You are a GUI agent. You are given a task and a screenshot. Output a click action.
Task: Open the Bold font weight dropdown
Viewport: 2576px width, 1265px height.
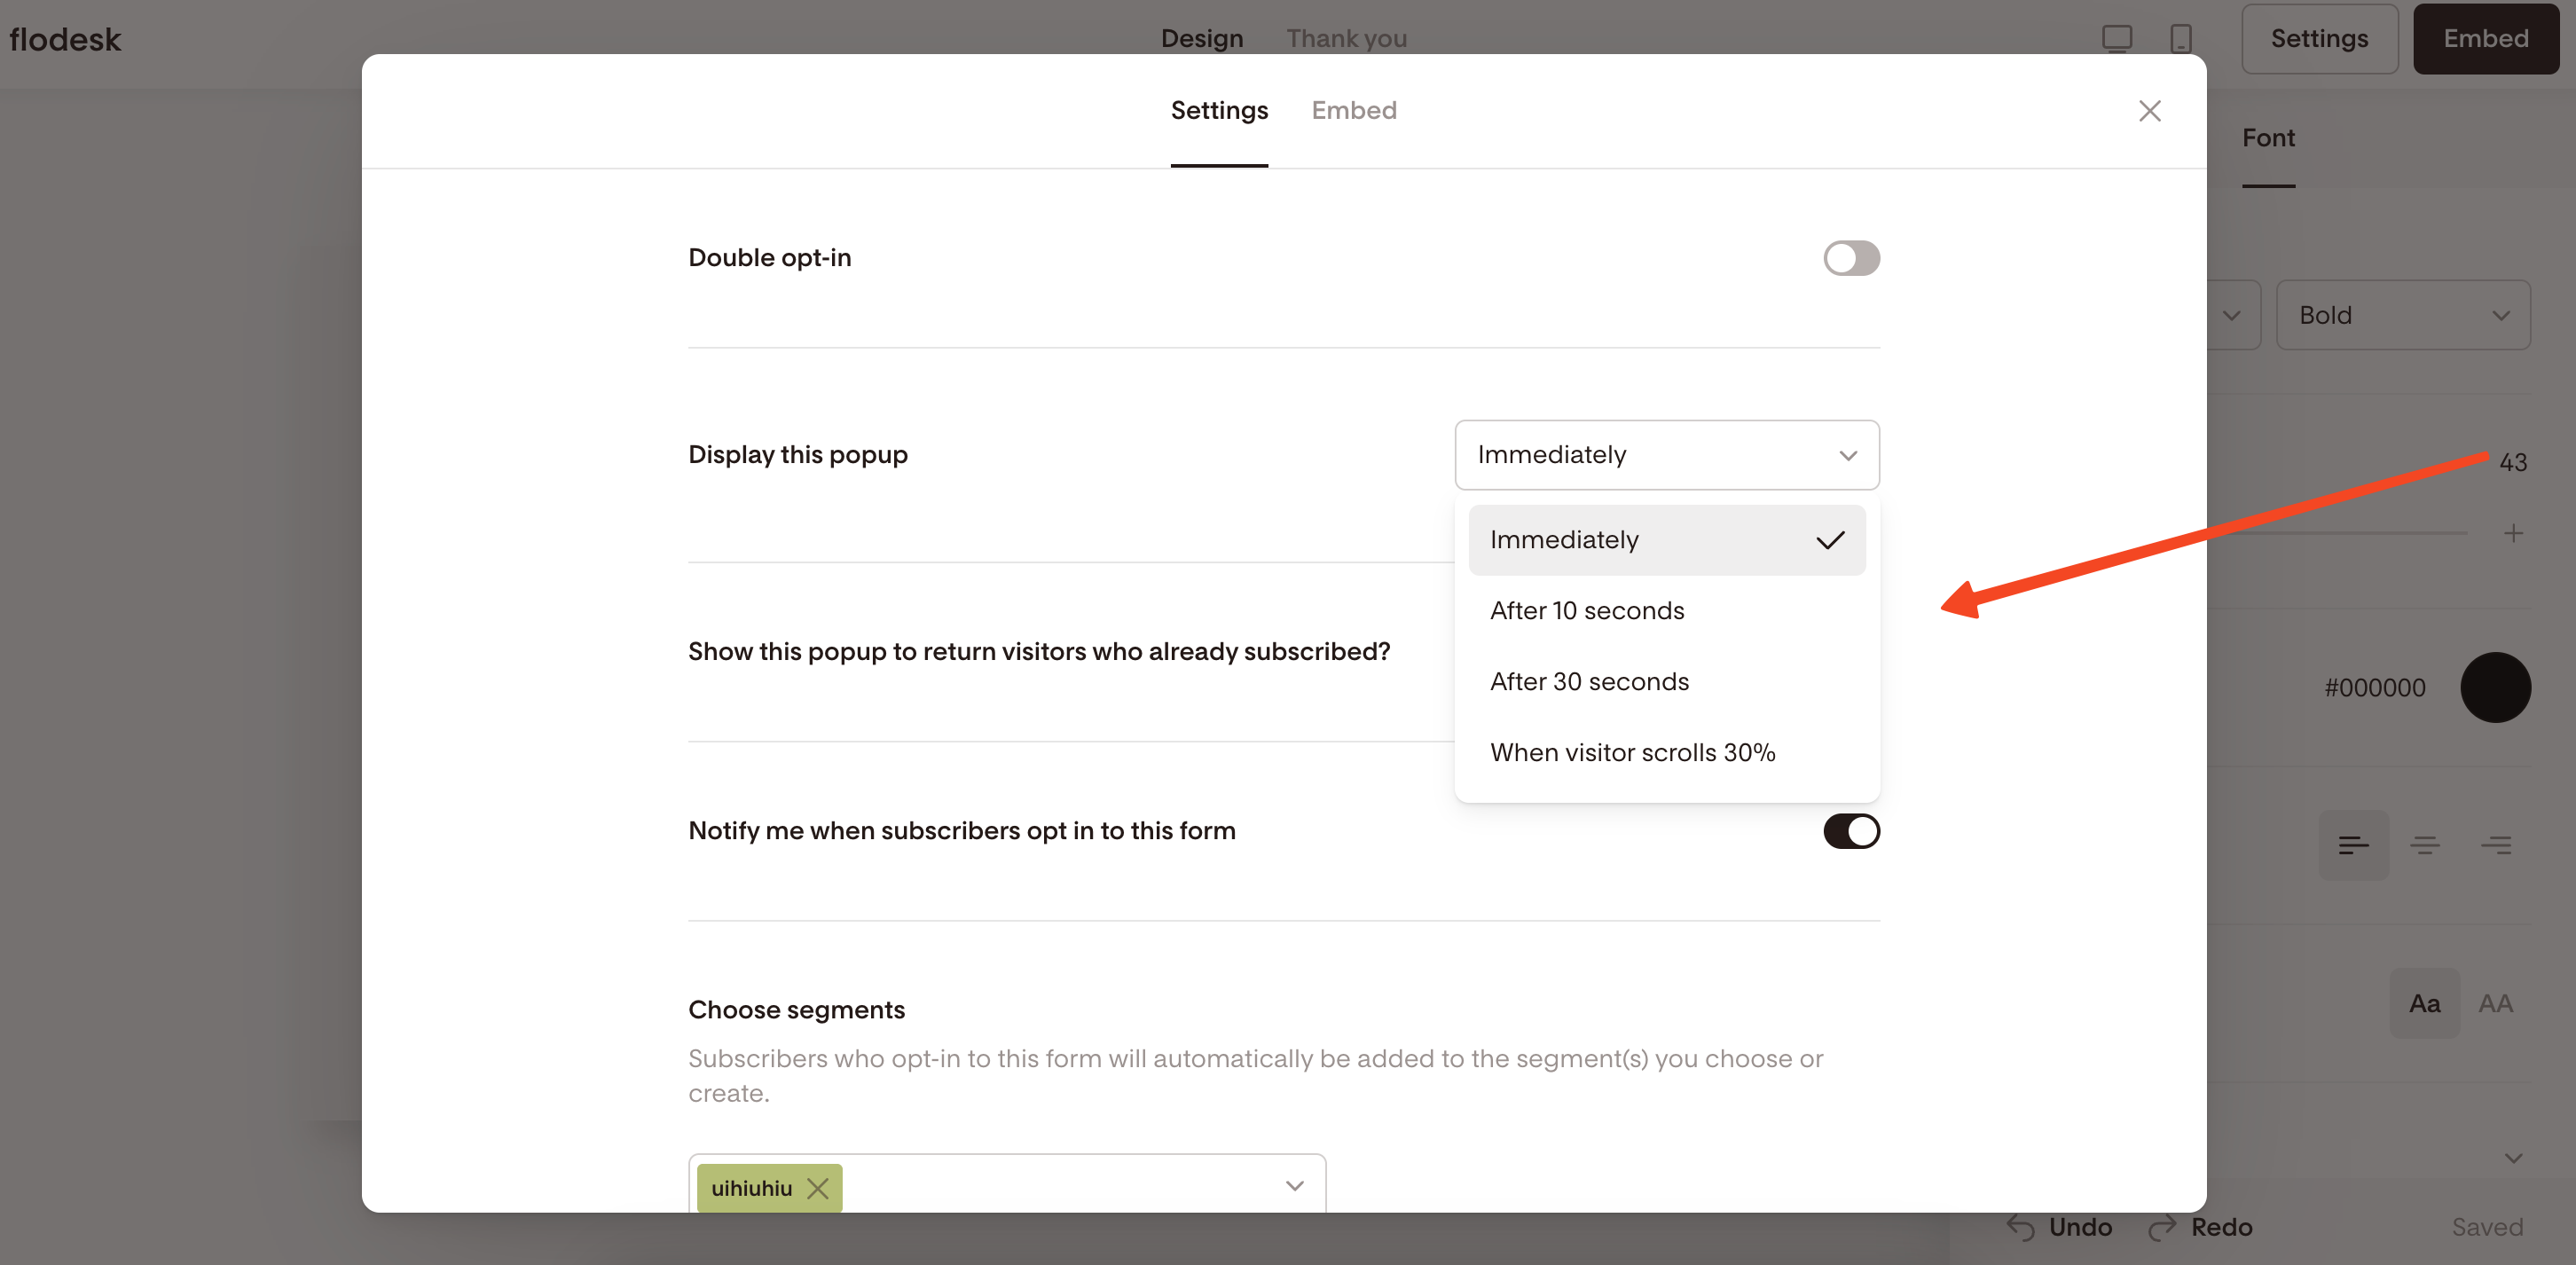pyautogui.click(x=2402, y=315)
